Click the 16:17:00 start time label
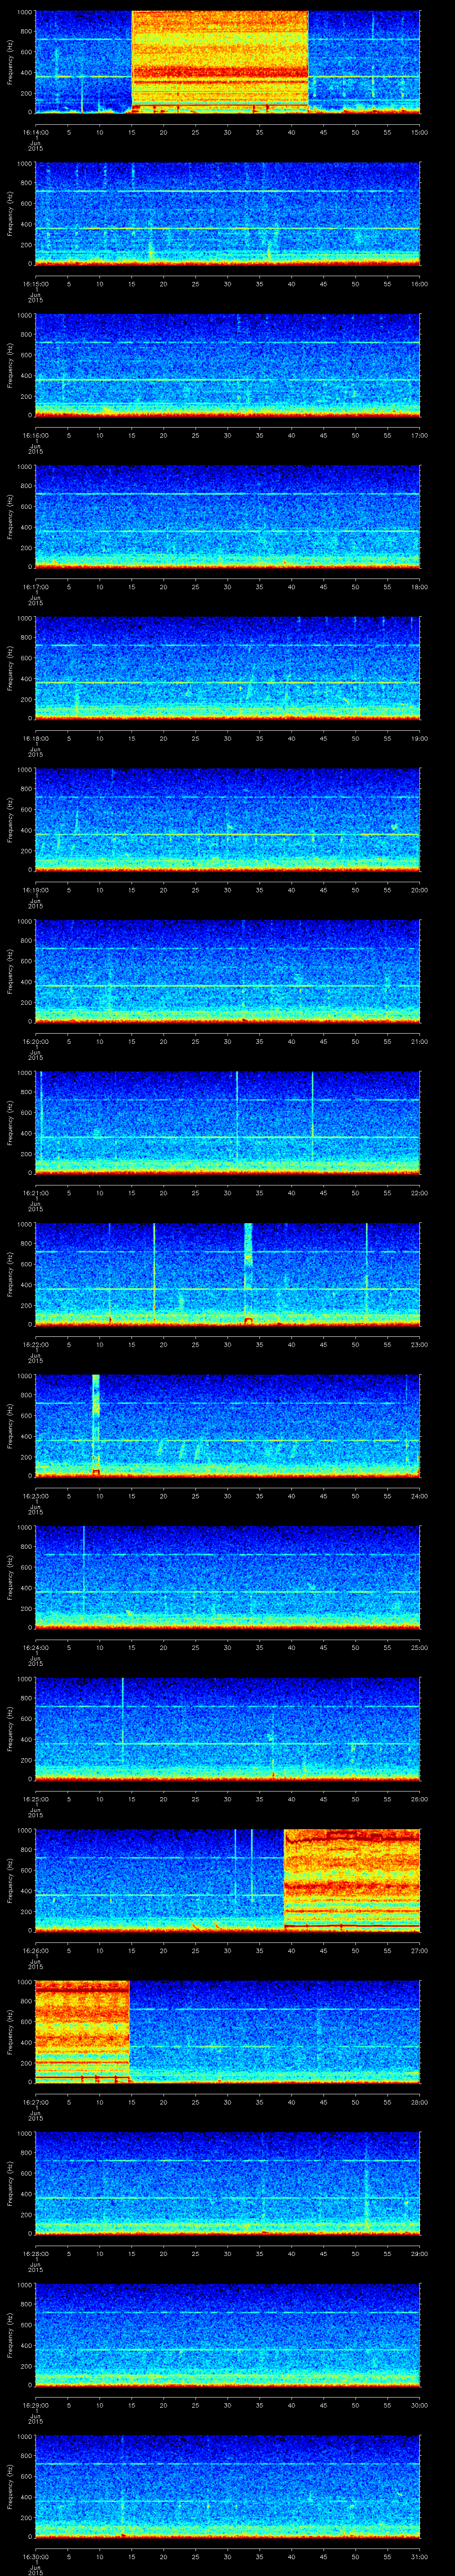The image size is (455, 2576). pos(35,587)
